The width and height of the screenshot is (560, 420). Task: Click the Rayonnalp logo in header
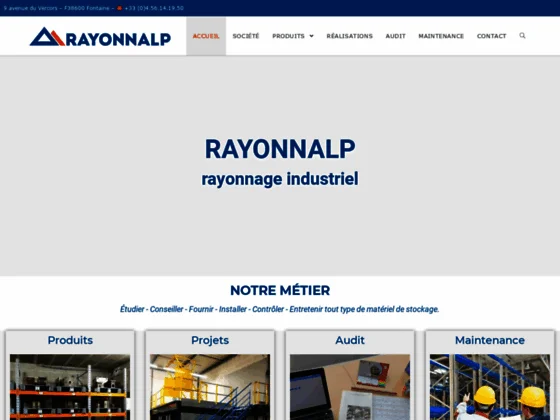pos(100,37)
